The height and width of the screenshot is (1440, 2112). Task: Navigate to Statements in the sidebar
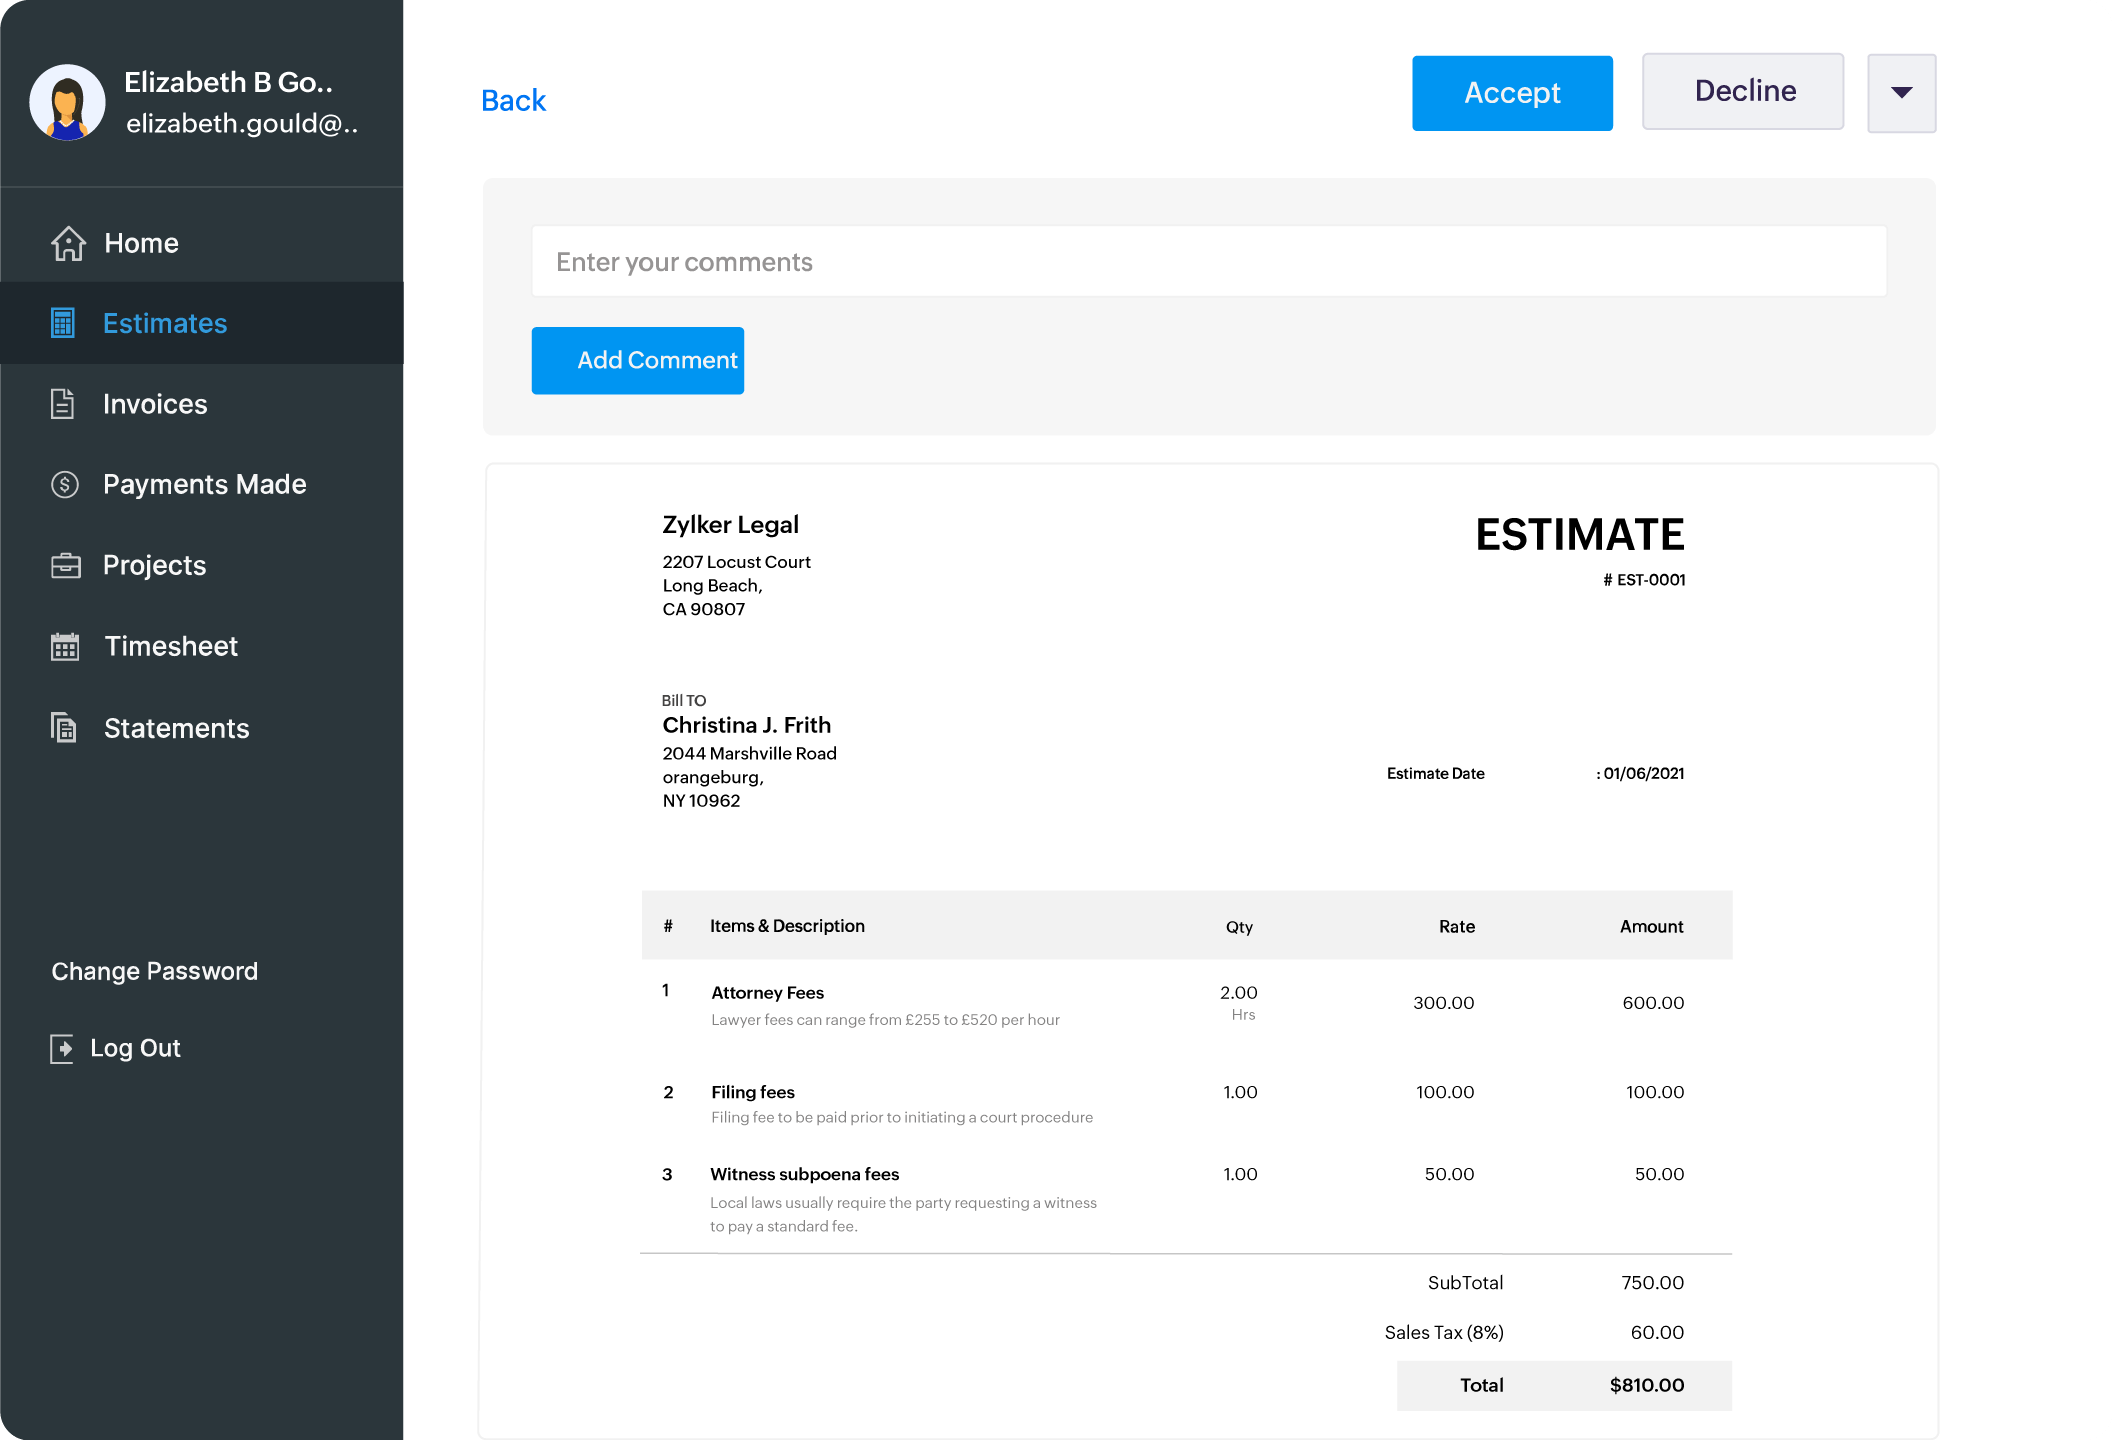tap(176, 727)
